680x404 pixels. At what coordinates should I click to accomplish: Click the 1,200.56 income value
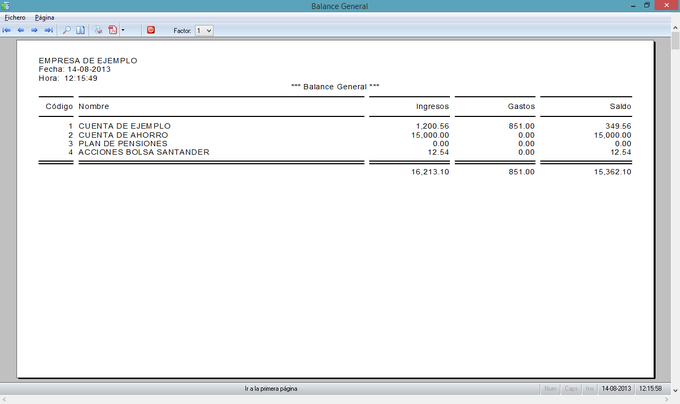[432, 126]
